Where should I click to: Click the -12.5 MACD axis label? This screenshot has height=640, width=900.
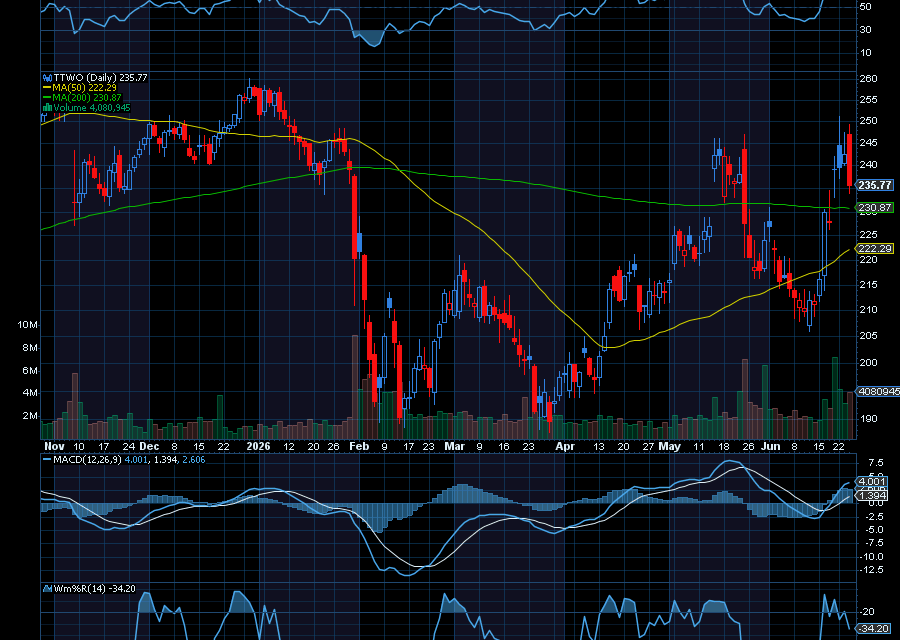(870, 569)
